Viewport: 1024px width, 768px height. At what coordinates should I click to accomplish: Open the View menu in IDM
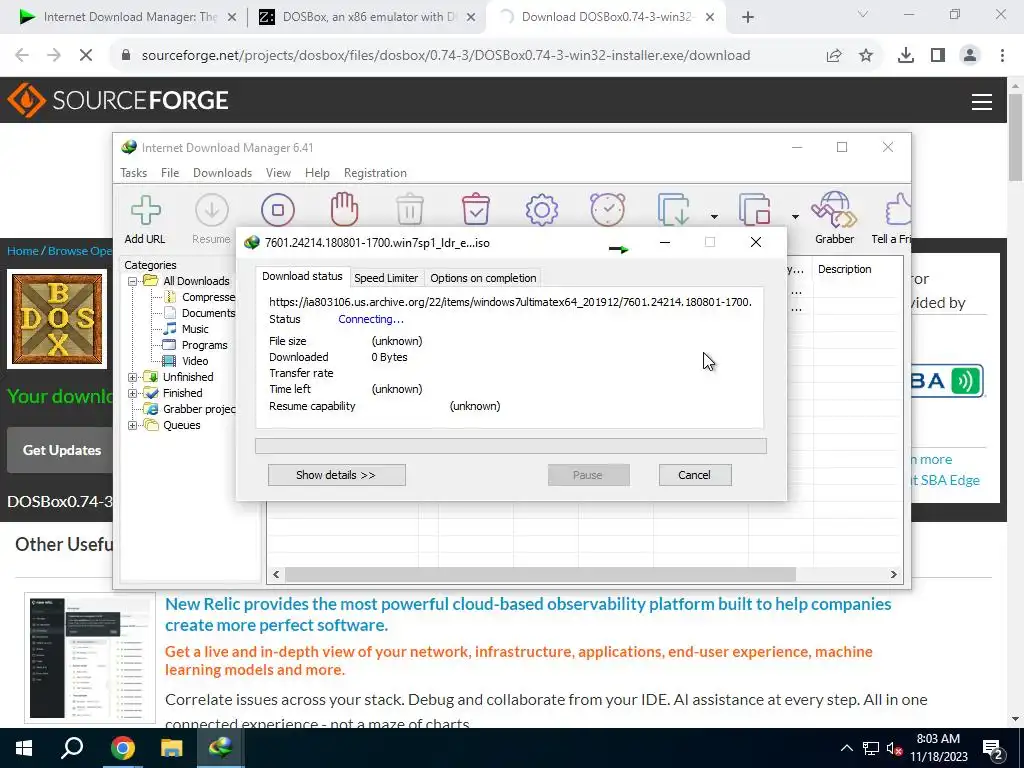[278, 173]
